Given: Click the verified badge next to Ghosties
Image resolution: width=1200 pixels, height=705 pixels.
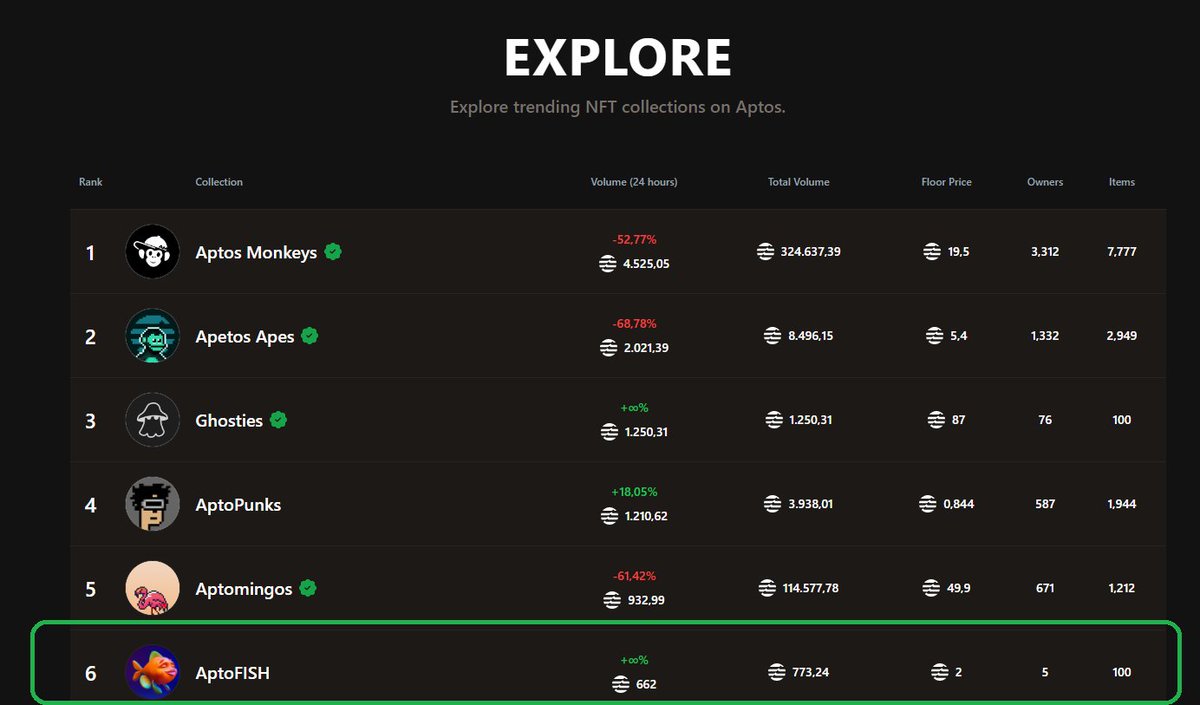Looking at the screenshot, I should coord(278,420).
